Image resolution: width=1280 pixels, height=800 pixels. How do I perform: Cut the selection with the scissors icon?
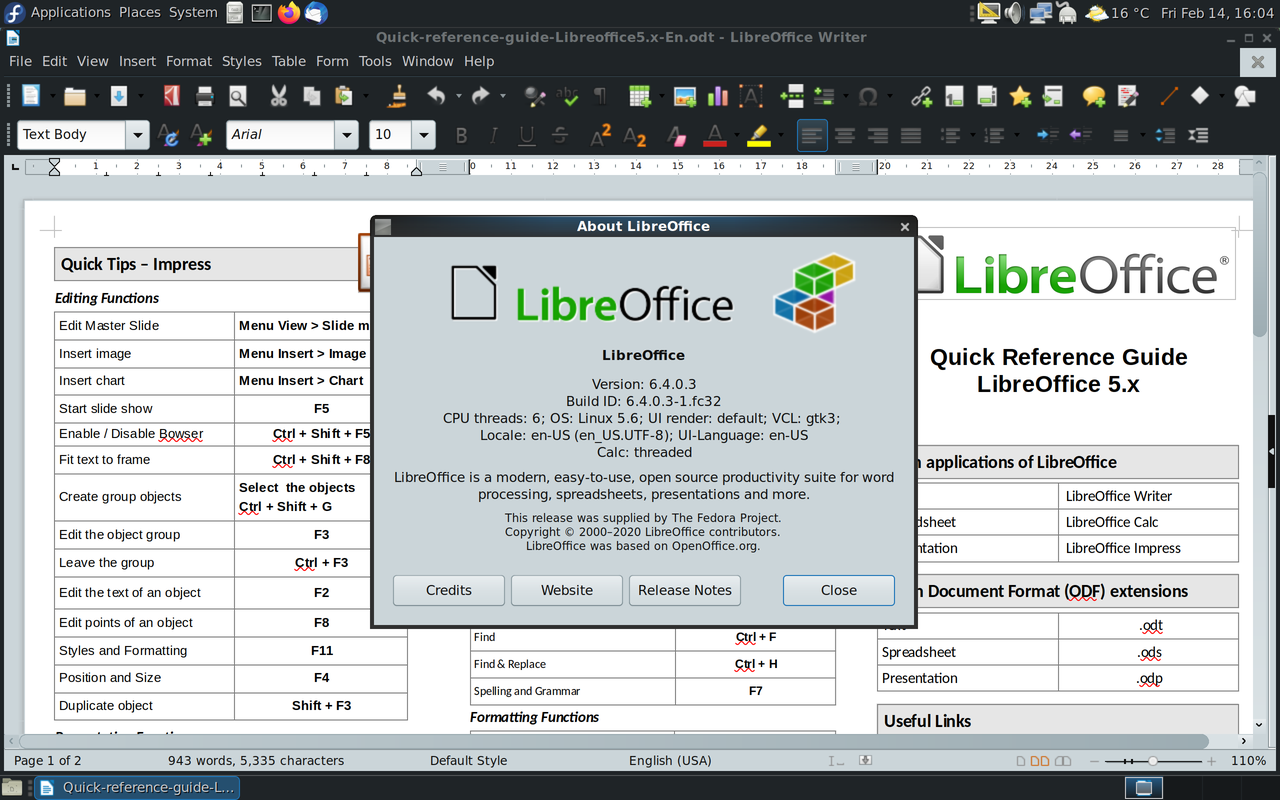(x=279, y=96)
